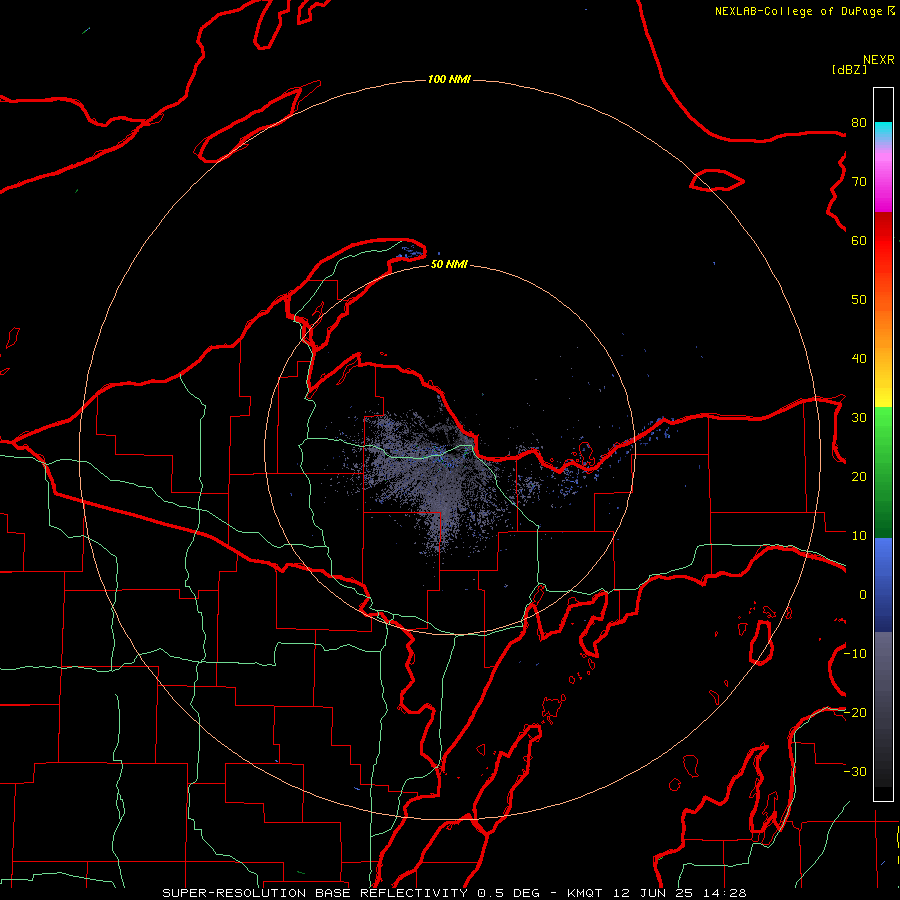Click the '60' value on the dBZ scale
900x900 pixels.
(x=859, y=240)
